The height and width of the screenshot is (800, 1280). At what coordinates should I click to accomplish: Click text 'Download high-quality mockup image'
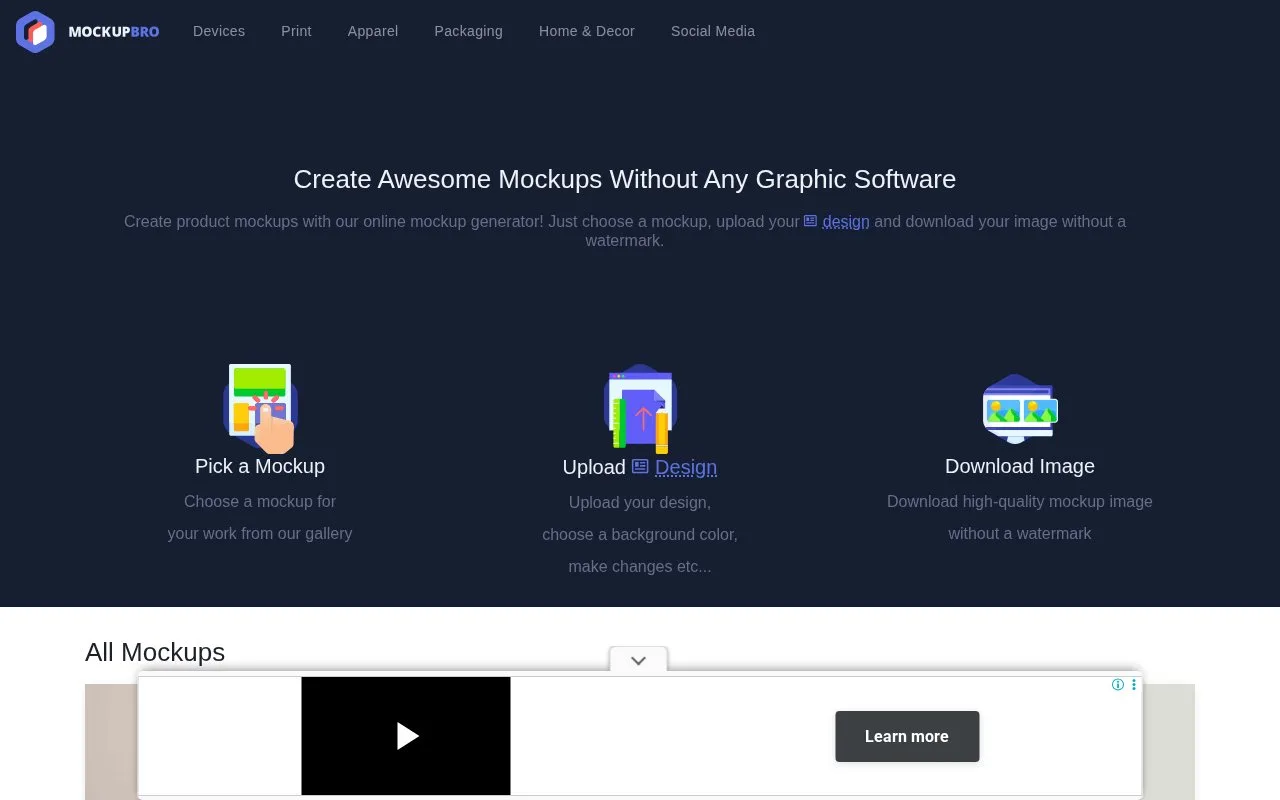(x=1020, y=501)
